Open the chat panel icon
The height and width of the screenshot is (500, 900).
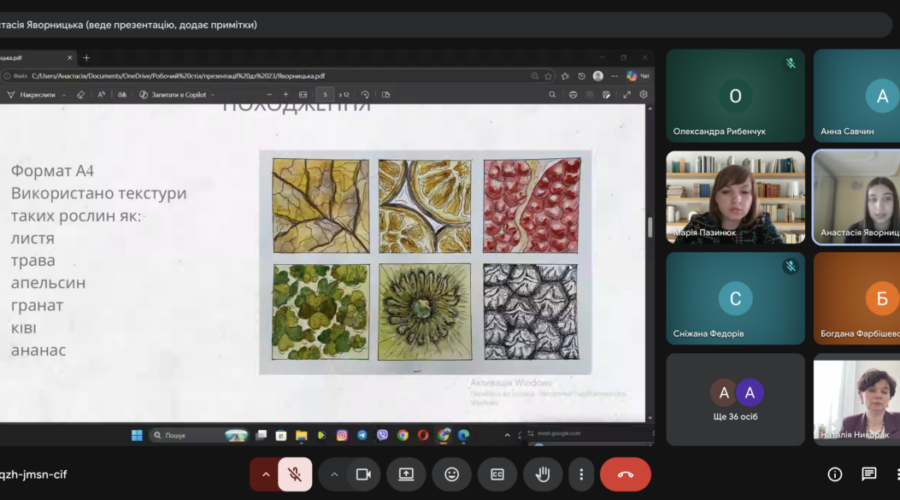point(869,474)
